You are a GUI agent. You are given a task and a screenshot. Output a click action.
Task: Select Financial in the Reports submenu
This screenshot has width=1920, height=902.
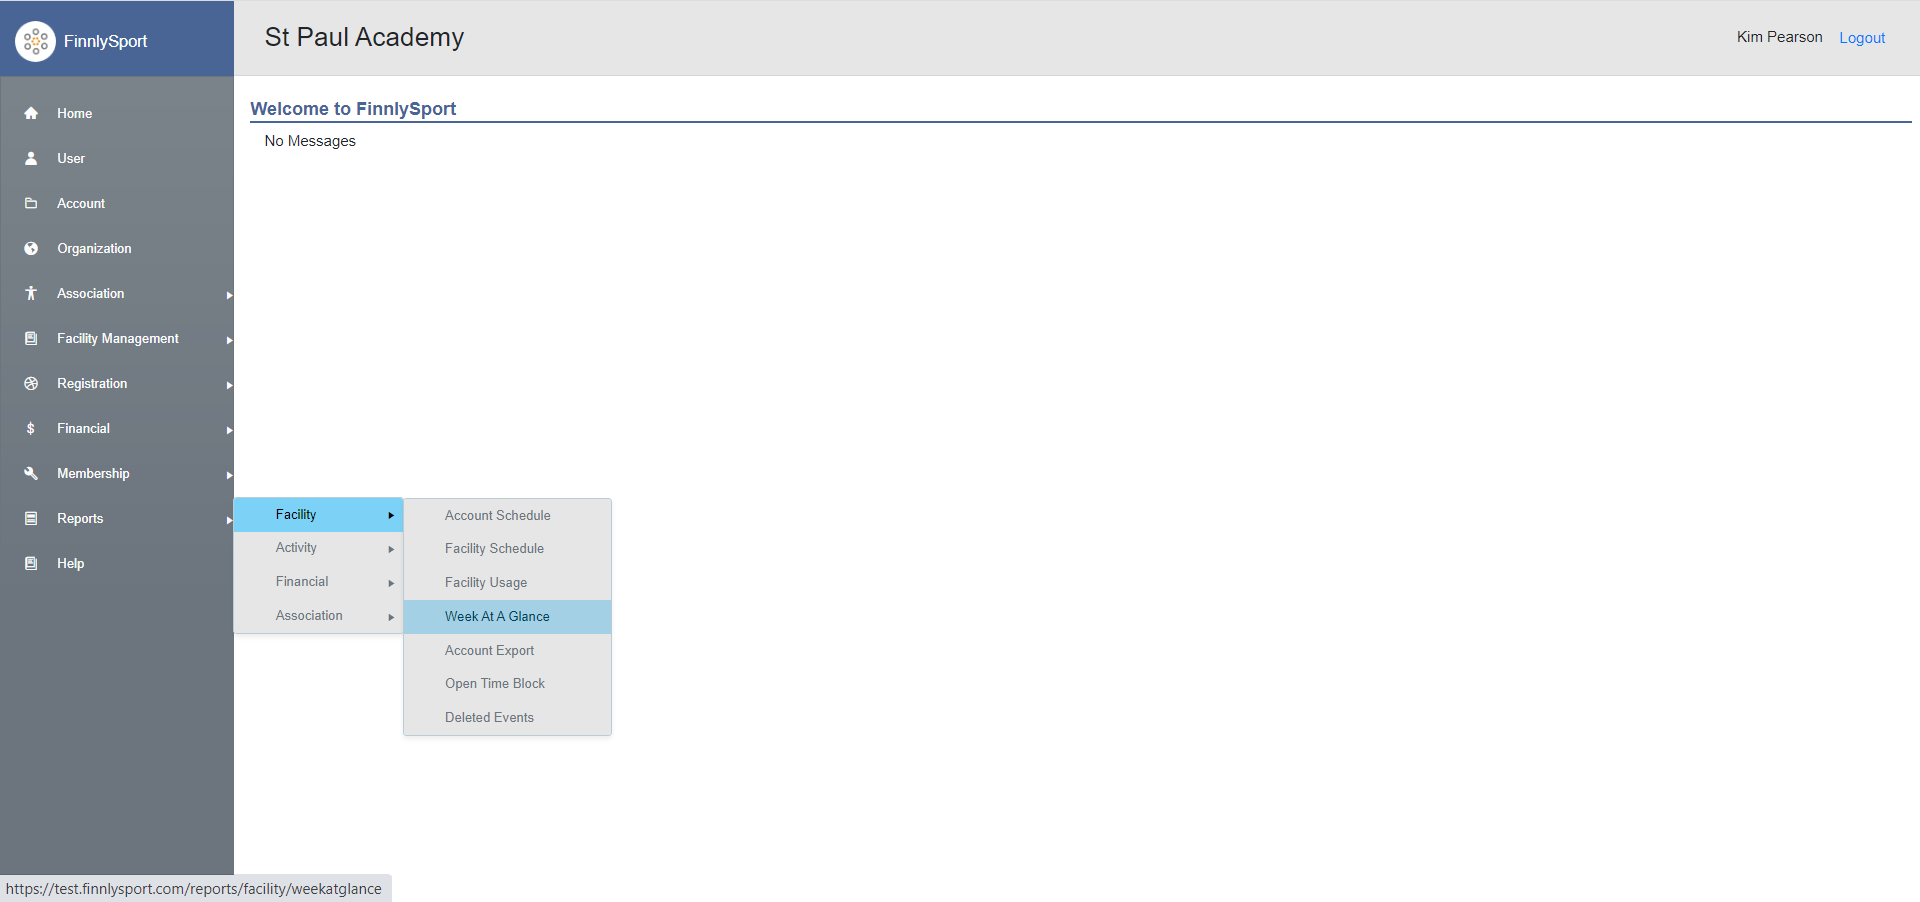click(318, 582)
